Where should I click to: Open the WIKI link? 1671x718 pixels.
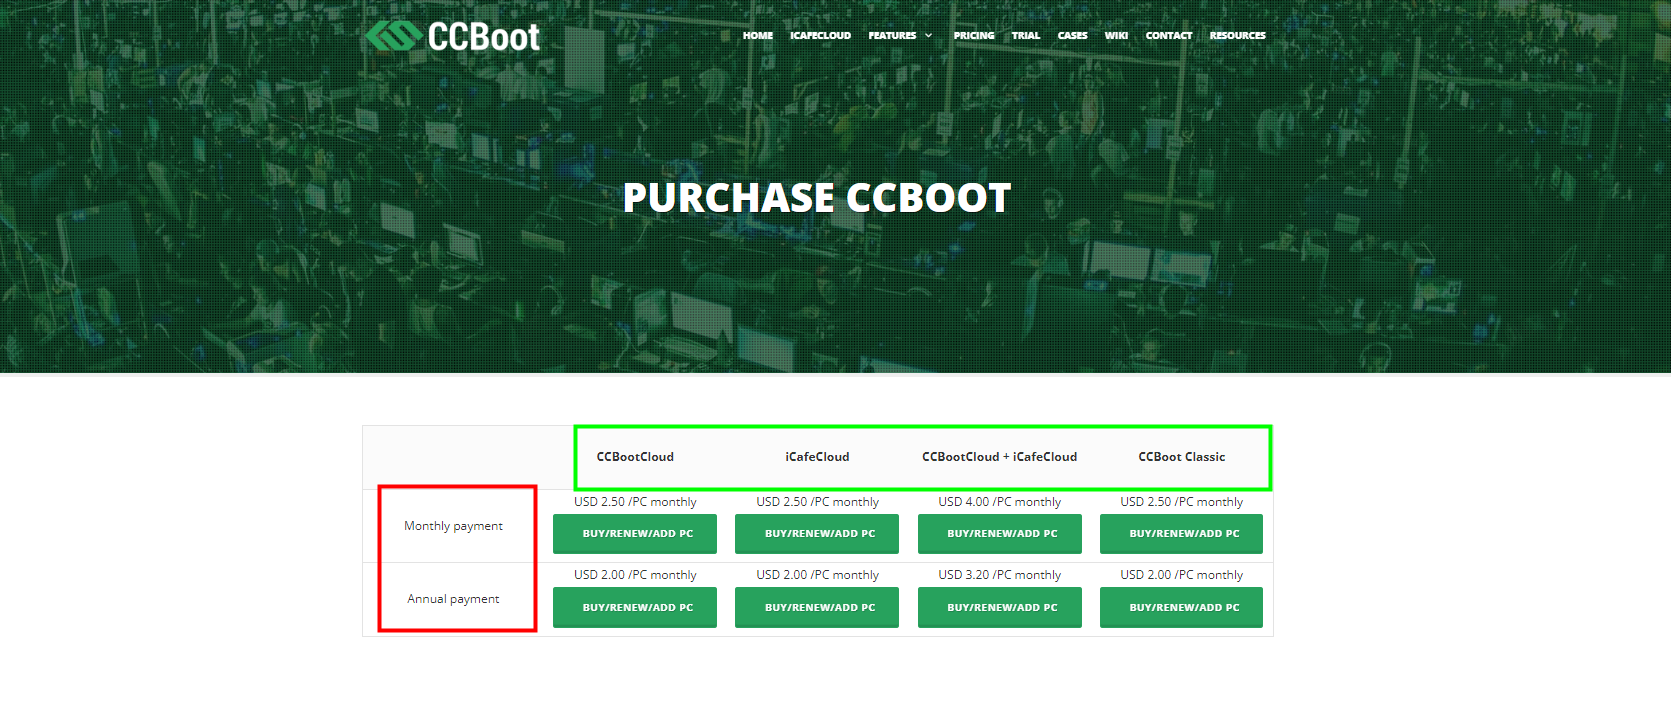pos(1116,36)
